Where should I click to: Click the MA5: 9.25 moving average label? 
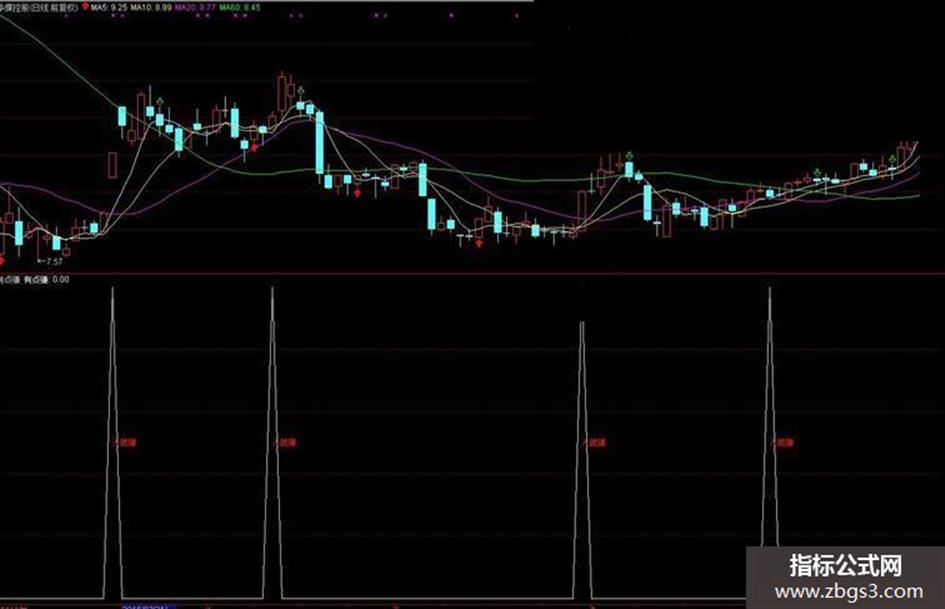109,7
